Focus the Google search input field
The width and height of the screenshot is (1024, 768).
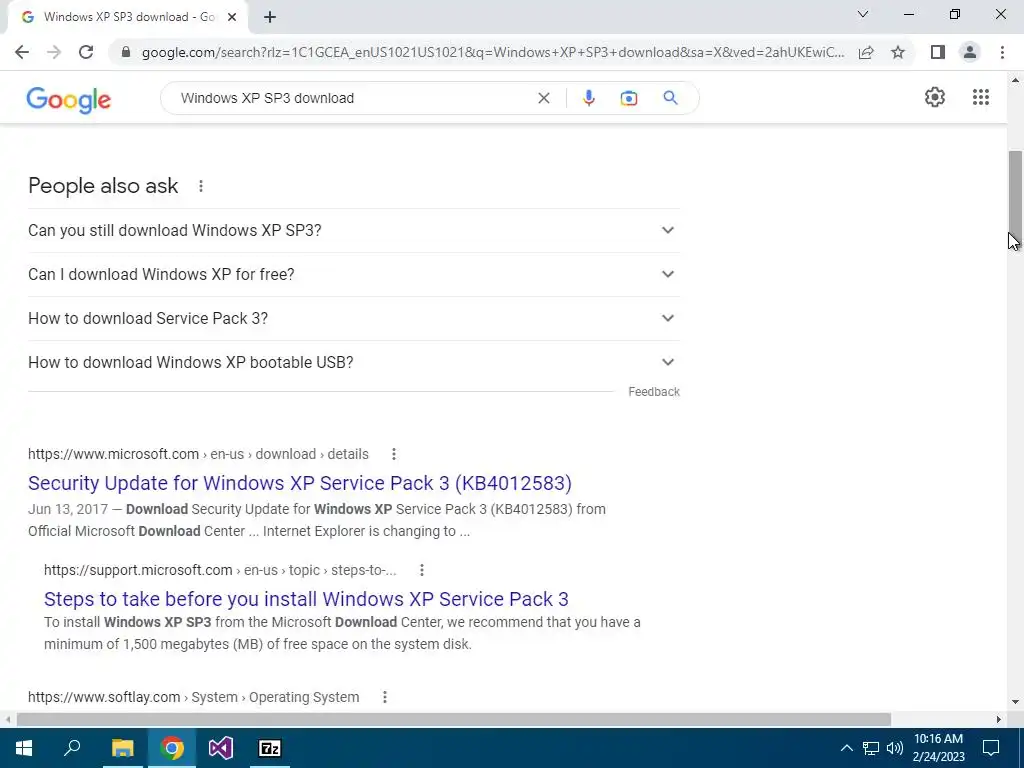pyautogui.click(x=353, y=98)
